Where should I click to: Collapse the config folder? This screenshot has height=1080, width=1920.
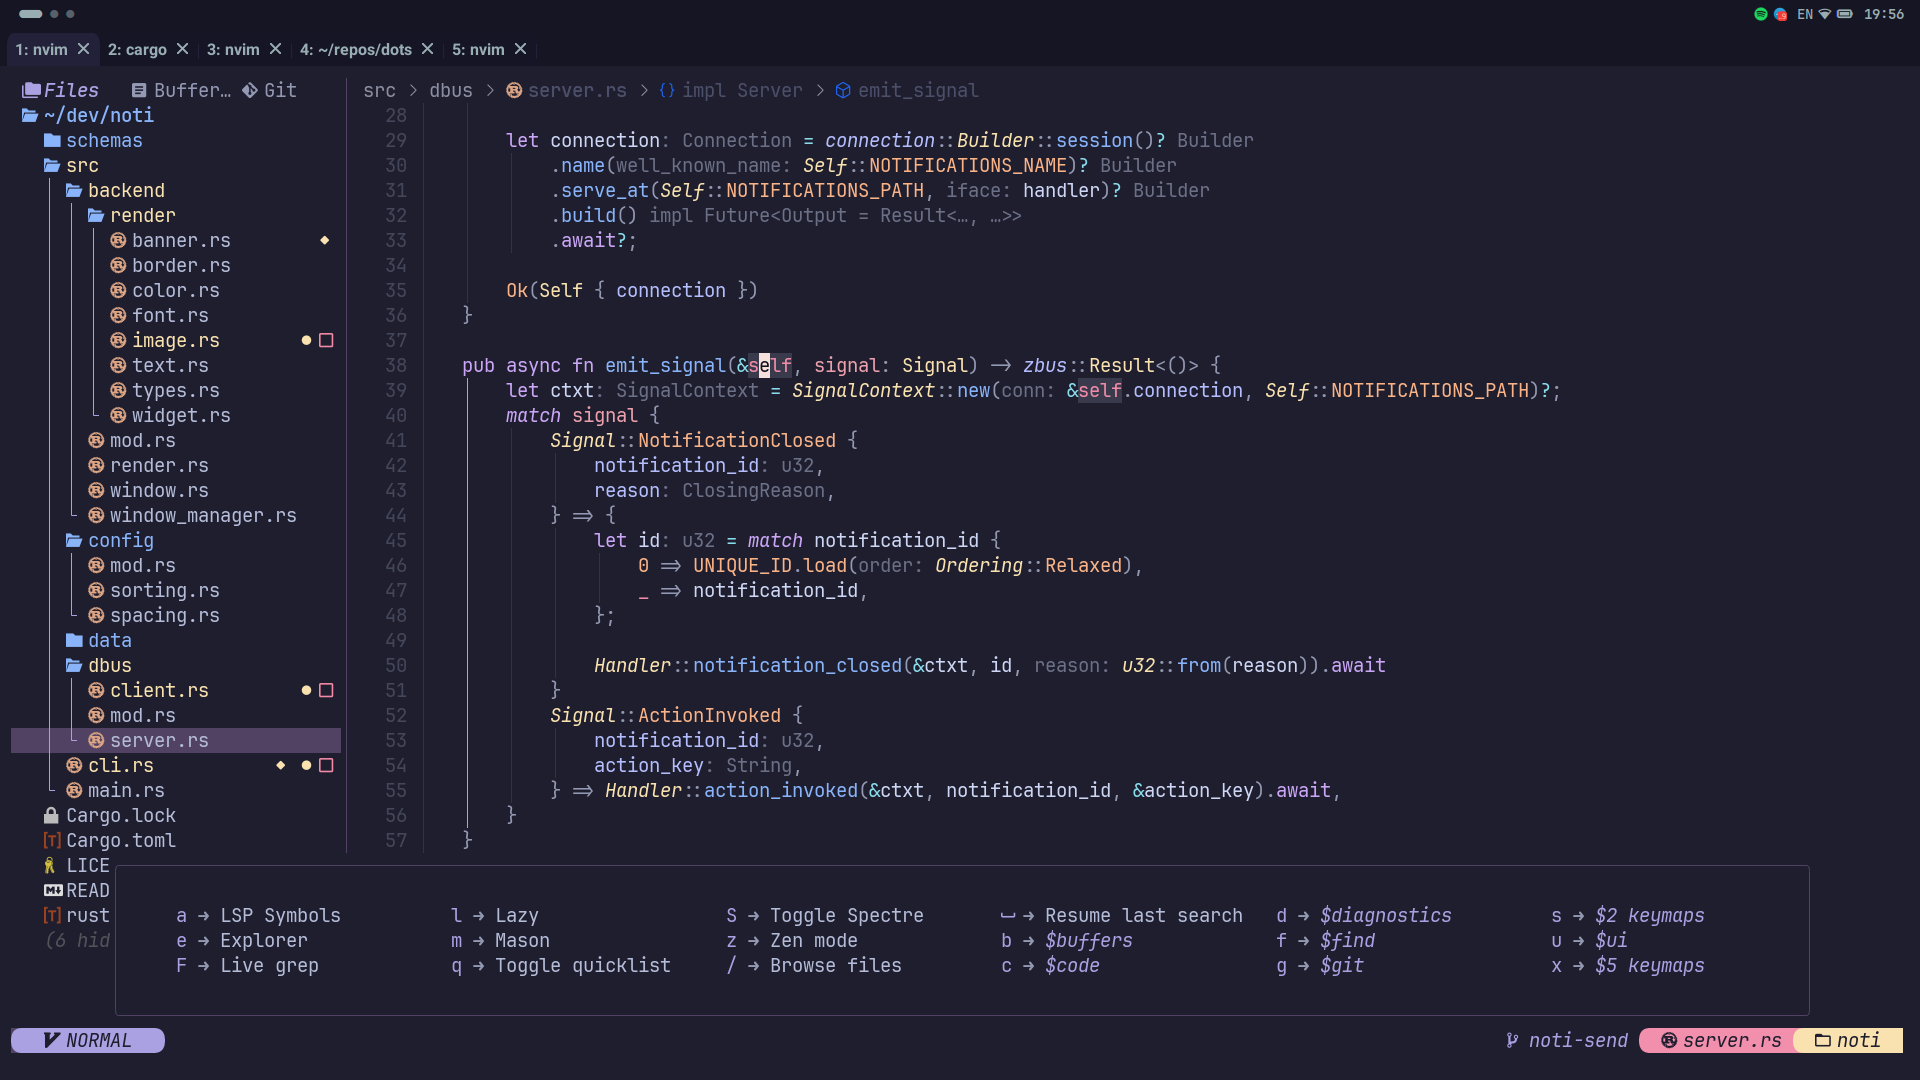pyautogui.click(x=110, y=540)
